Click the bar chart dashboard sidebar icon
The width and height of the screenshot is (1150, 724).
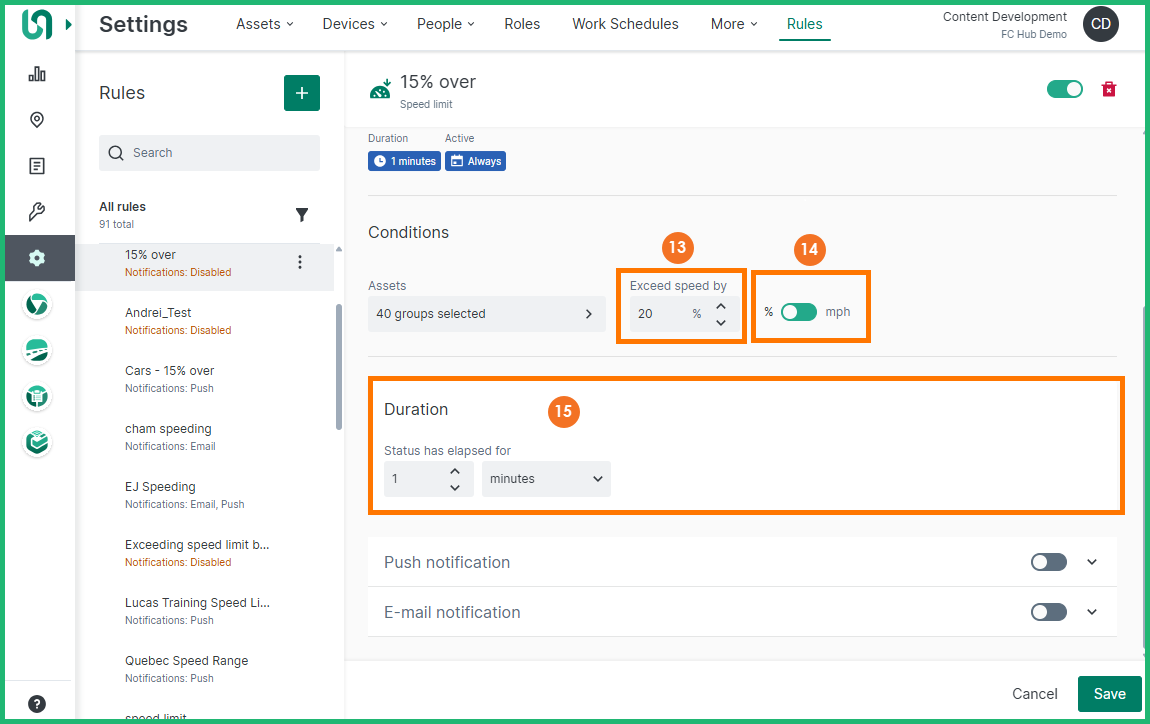[x=37, y=74]
